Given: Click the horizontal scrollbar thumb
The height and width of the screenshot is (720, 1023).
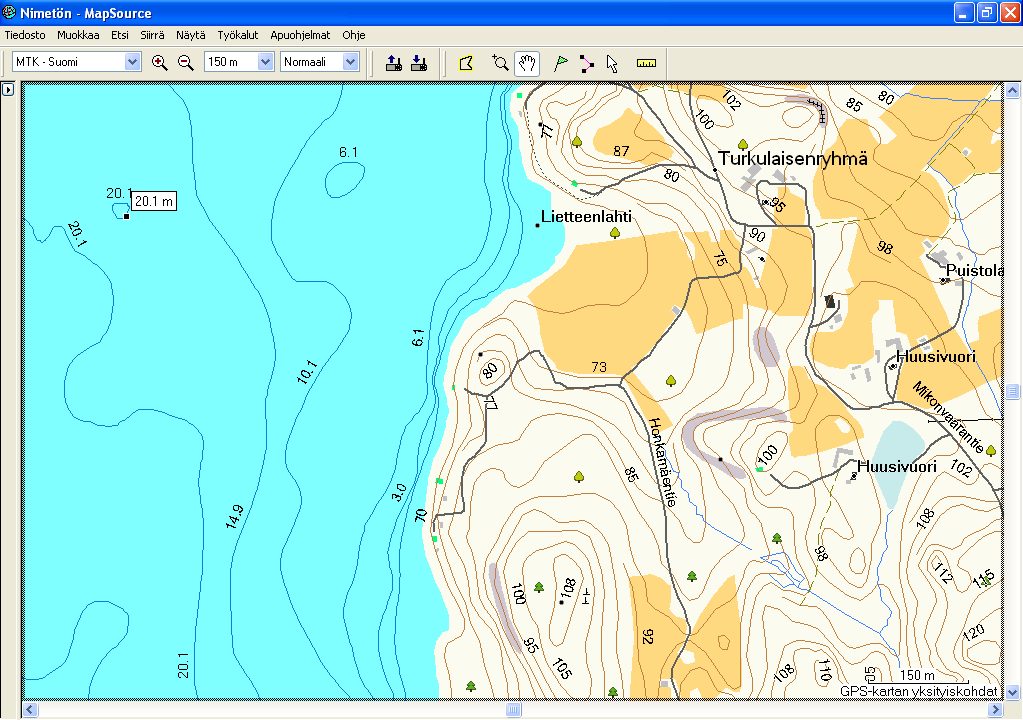Looking at the screenshot, I should coord(513,709).
